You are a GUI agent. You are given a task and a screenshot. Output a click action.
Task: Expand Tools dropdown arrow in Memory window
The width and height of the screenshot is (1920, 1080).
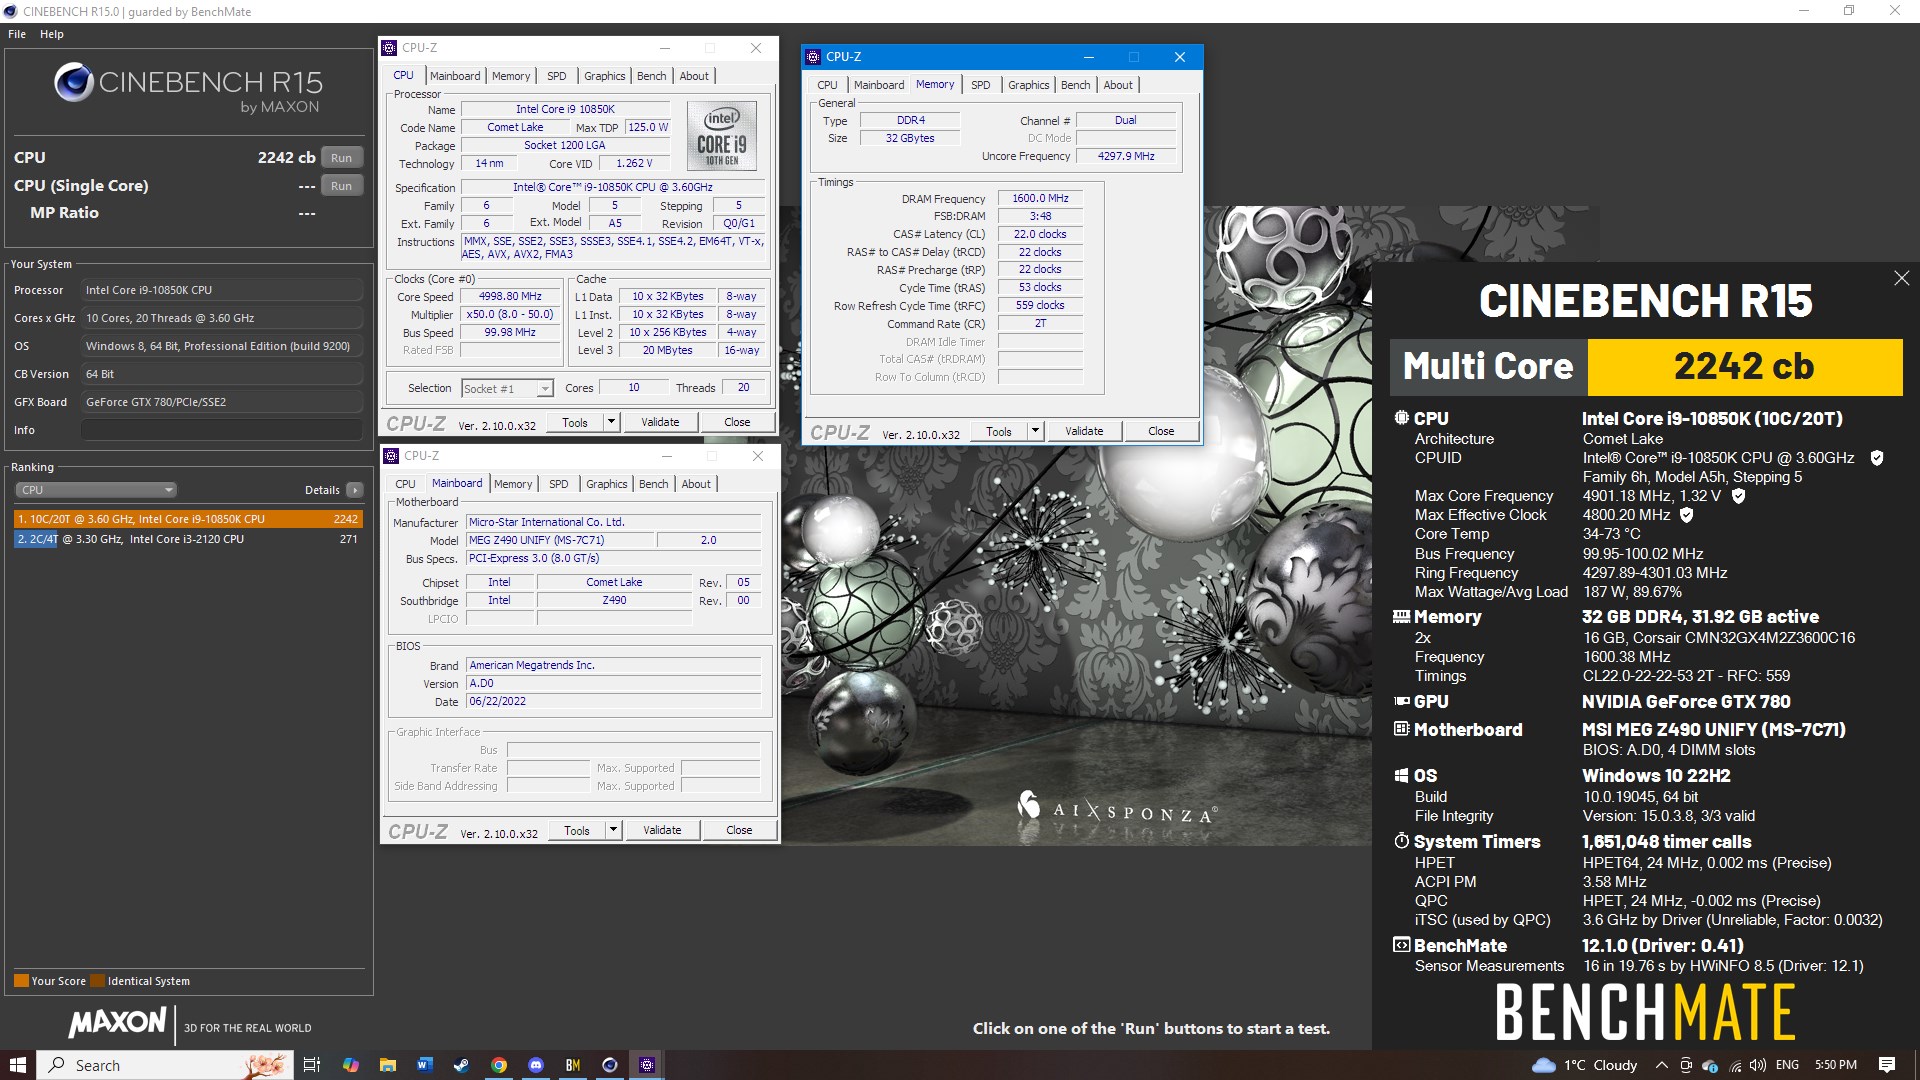coord(1035,431)
